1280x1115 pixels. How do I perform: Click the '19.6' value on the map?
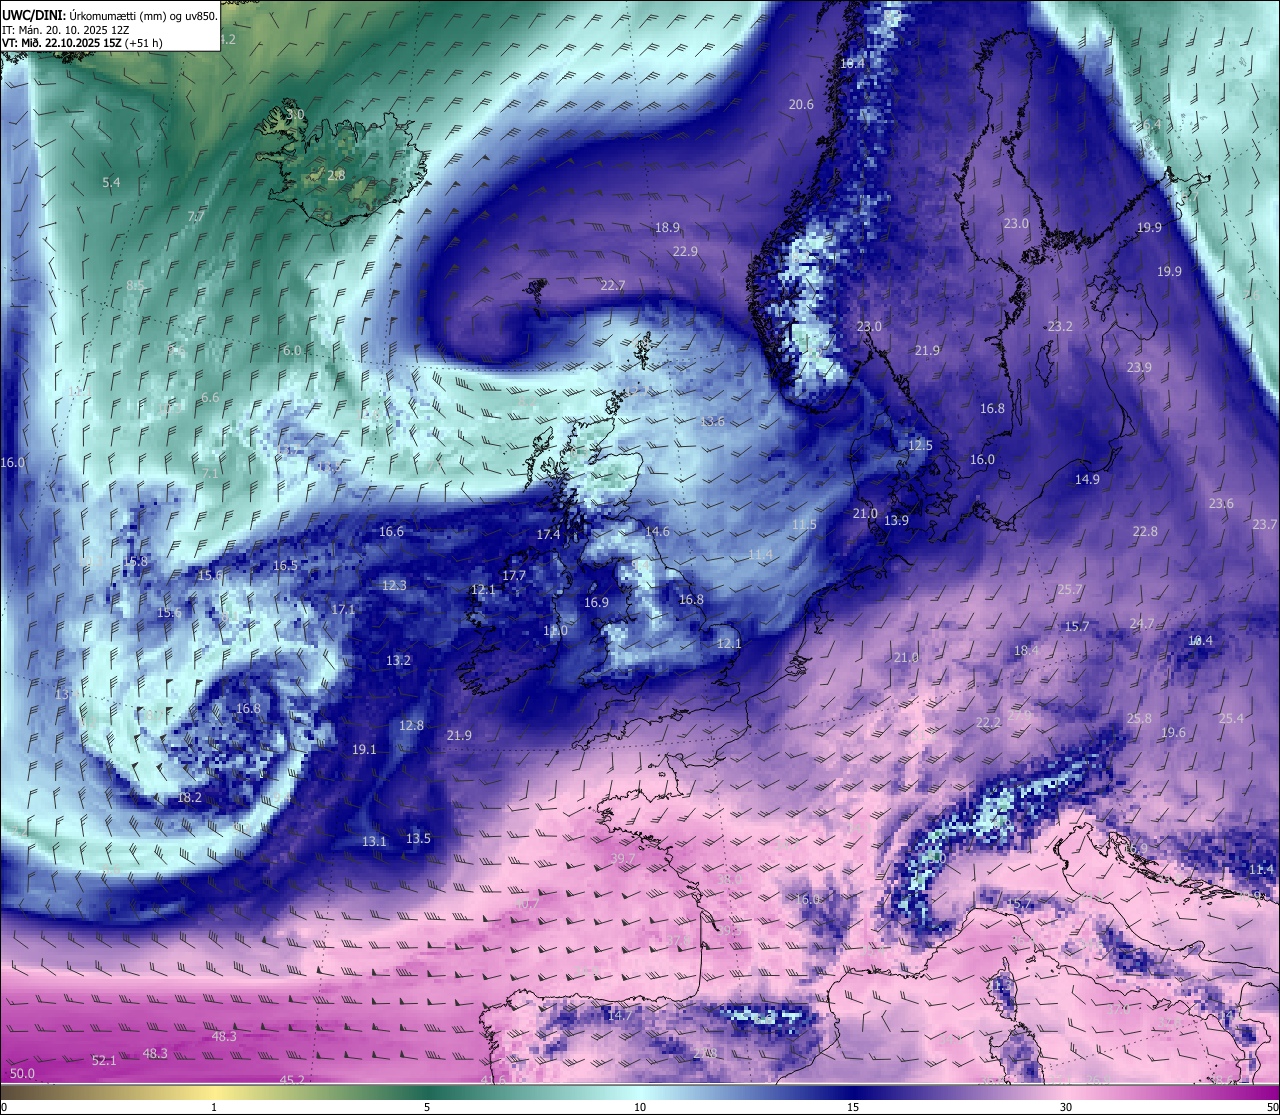1173,732
